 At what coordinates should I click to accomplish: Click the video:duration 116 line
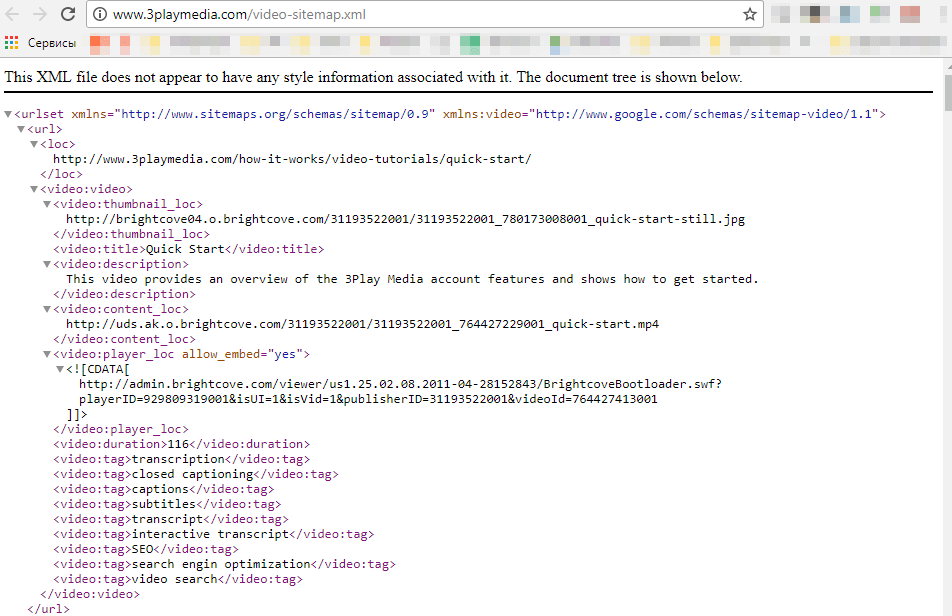point(182,444)
